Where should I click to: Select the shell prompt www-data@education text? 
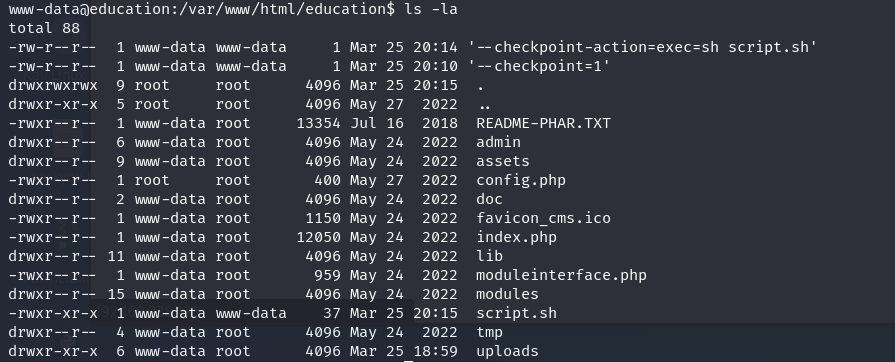tap(91, 9)
